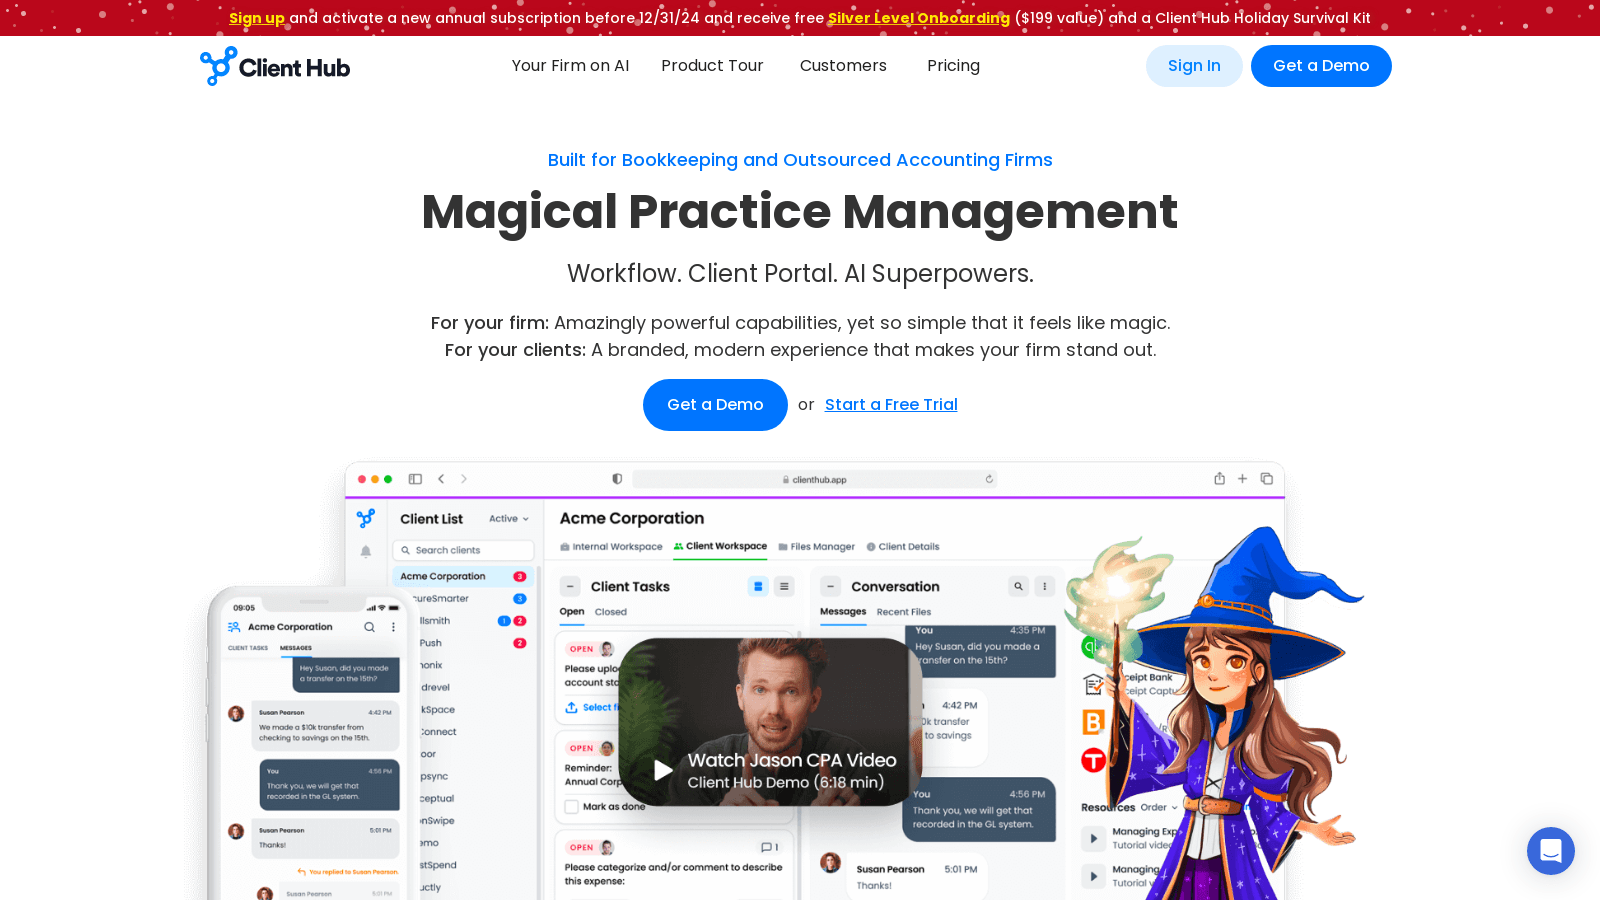Play the first Managing tutorial video

(1094, 838)
